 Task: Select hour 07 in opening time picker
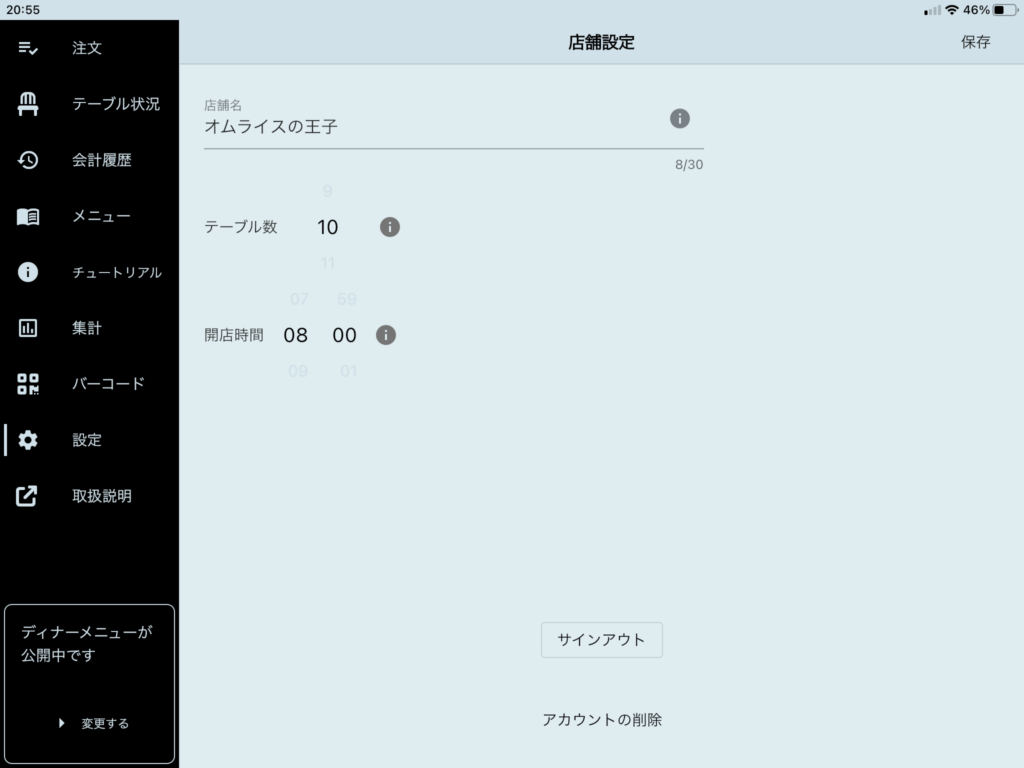pyautogui.click(x=299, y=299)
